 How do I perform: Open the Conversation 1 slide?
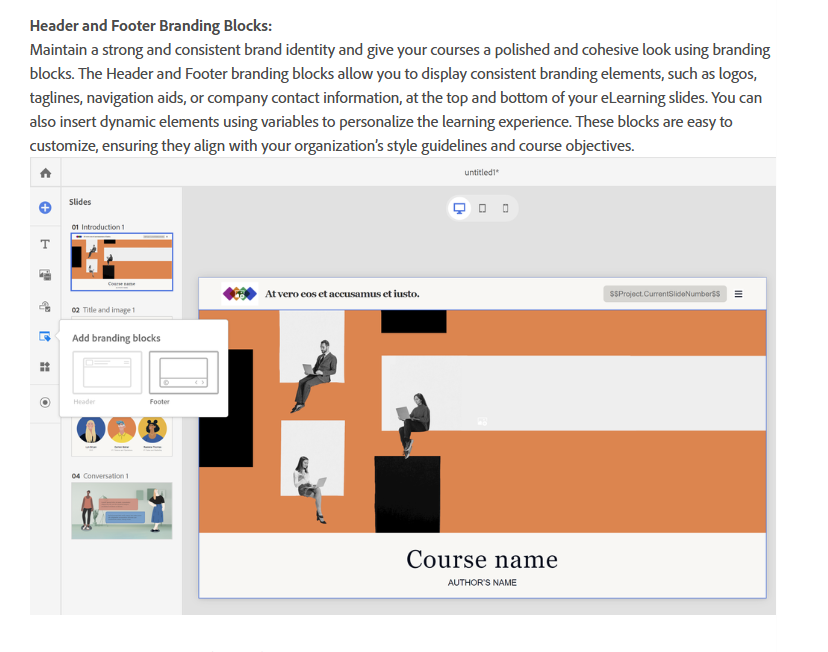tap(121, 510)
